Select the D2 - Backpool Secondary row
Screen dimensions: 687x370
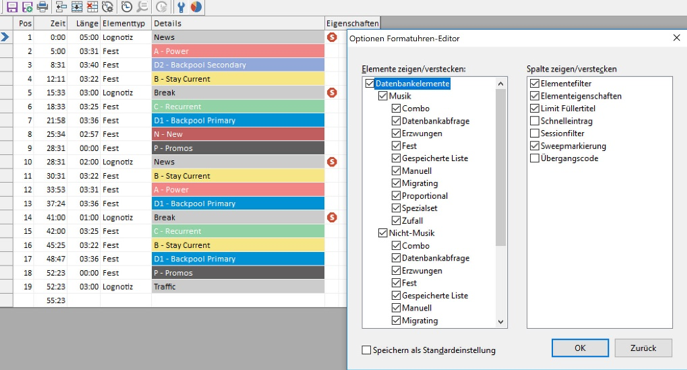(x=238, y=65)
